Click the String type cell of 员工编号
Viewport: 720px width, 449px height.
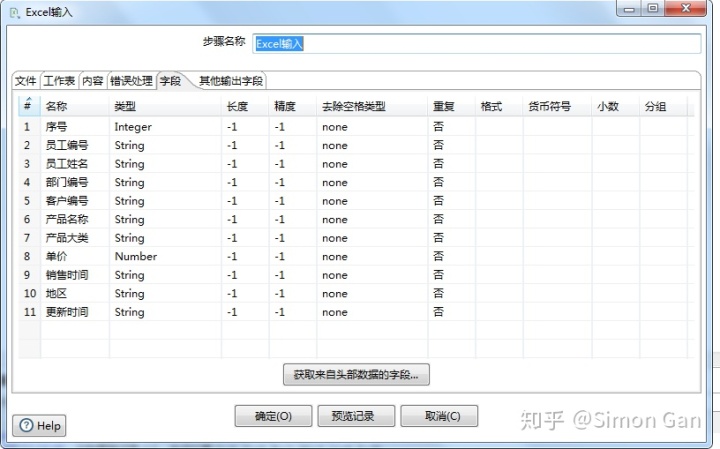(165, 145)
